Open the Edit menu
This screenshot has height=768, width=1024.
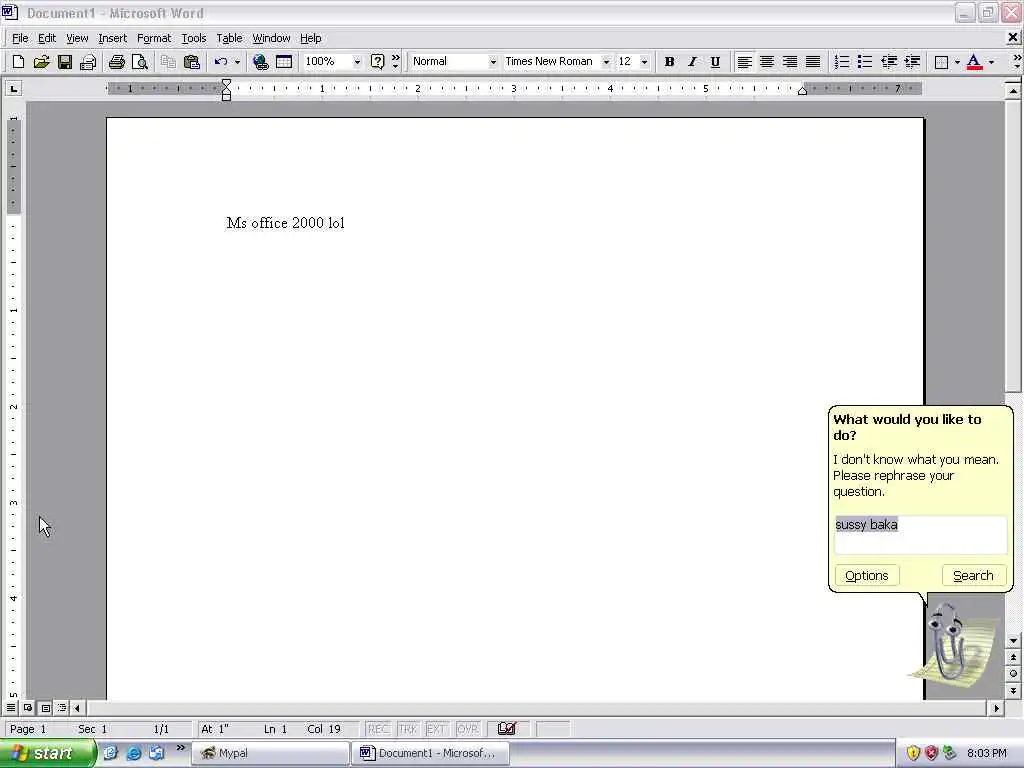point(46,38)
